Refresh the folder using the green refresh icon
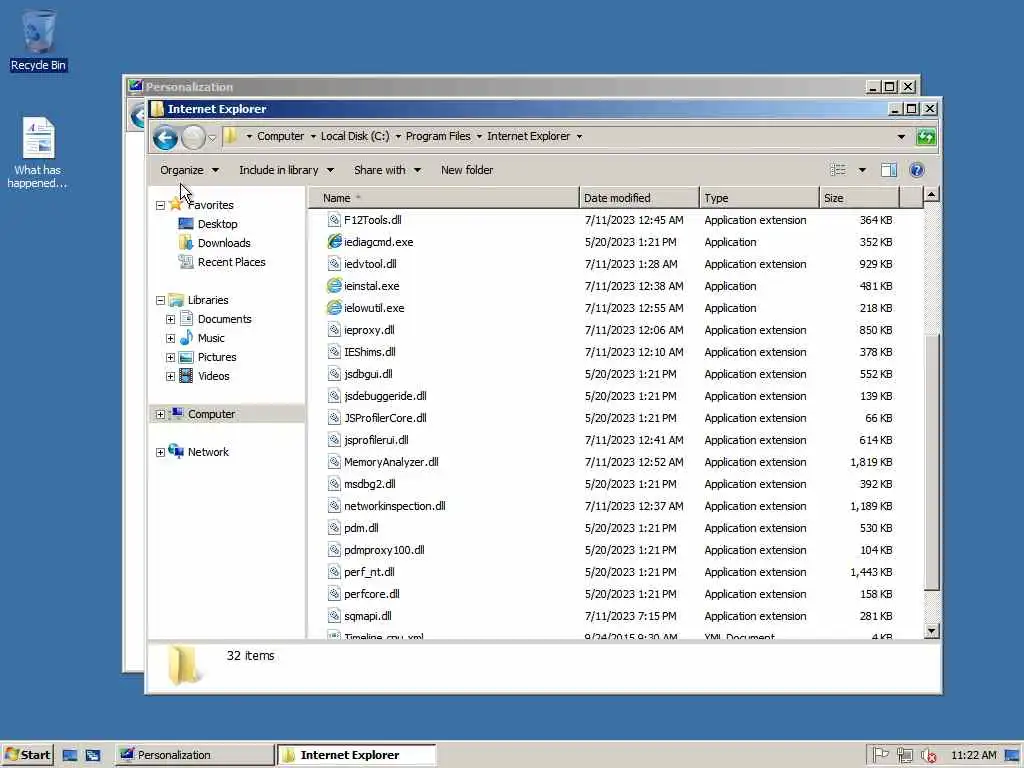Image resolution: width=1024 pixels, height=768 pixels. tap(926, 136)
